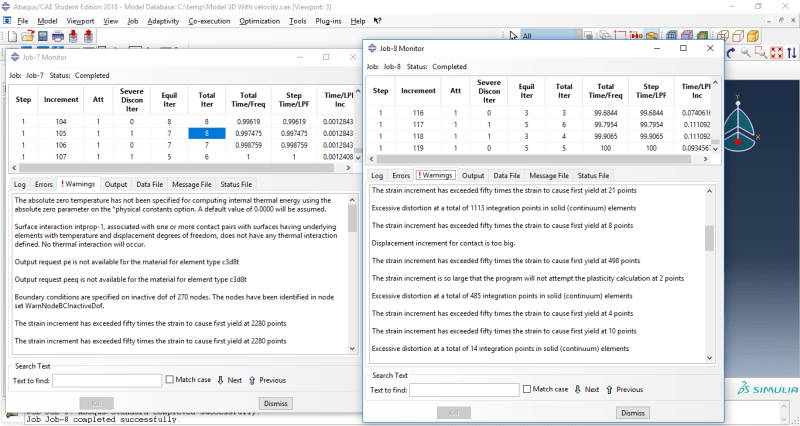Screen dimensions: 800x426
Task: Click the toolbox selection options icon
Action: pos(651,36)
